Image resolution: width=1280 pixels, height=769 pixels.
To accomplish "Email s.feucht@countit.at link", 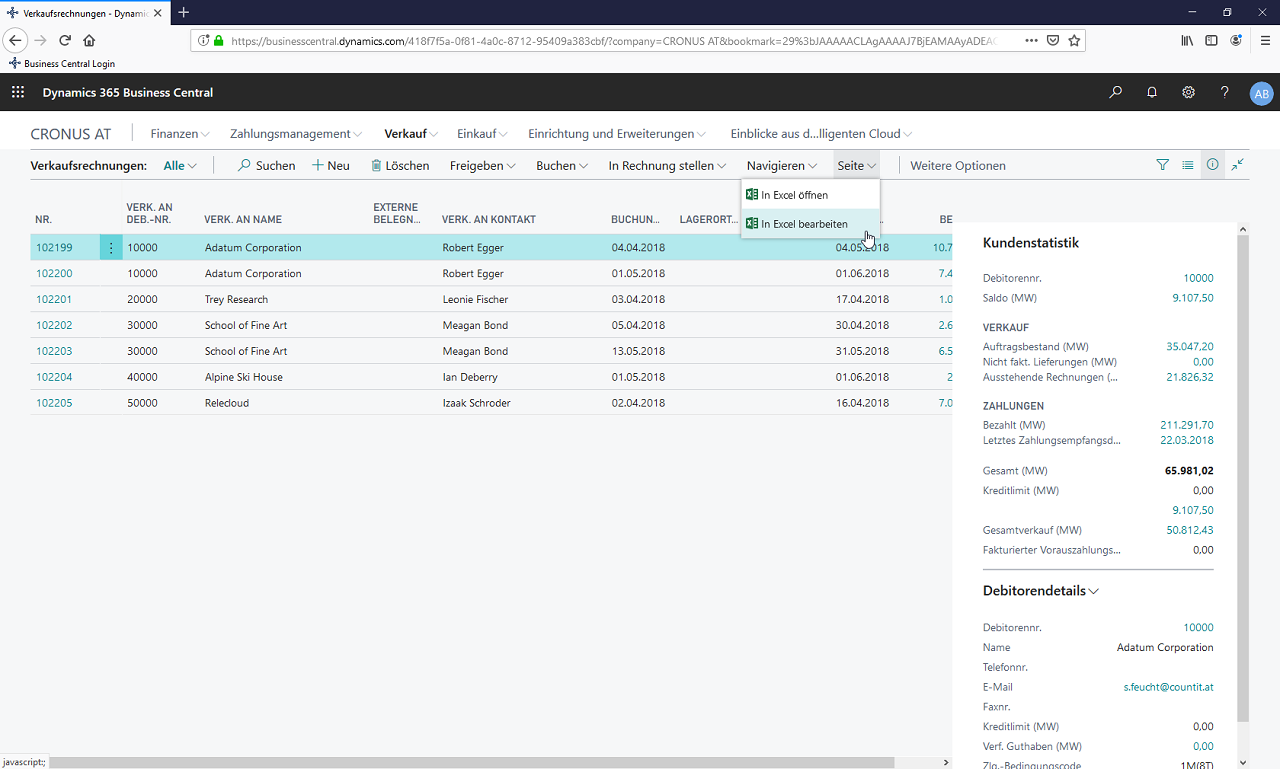I will (x=1169, y=687).
